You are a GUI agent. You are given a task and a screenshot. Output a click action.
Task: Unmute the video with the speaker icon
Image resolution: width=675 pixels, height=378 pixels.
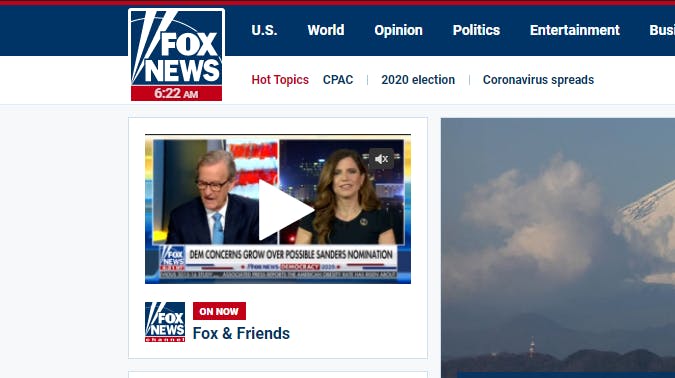point(381,159)
